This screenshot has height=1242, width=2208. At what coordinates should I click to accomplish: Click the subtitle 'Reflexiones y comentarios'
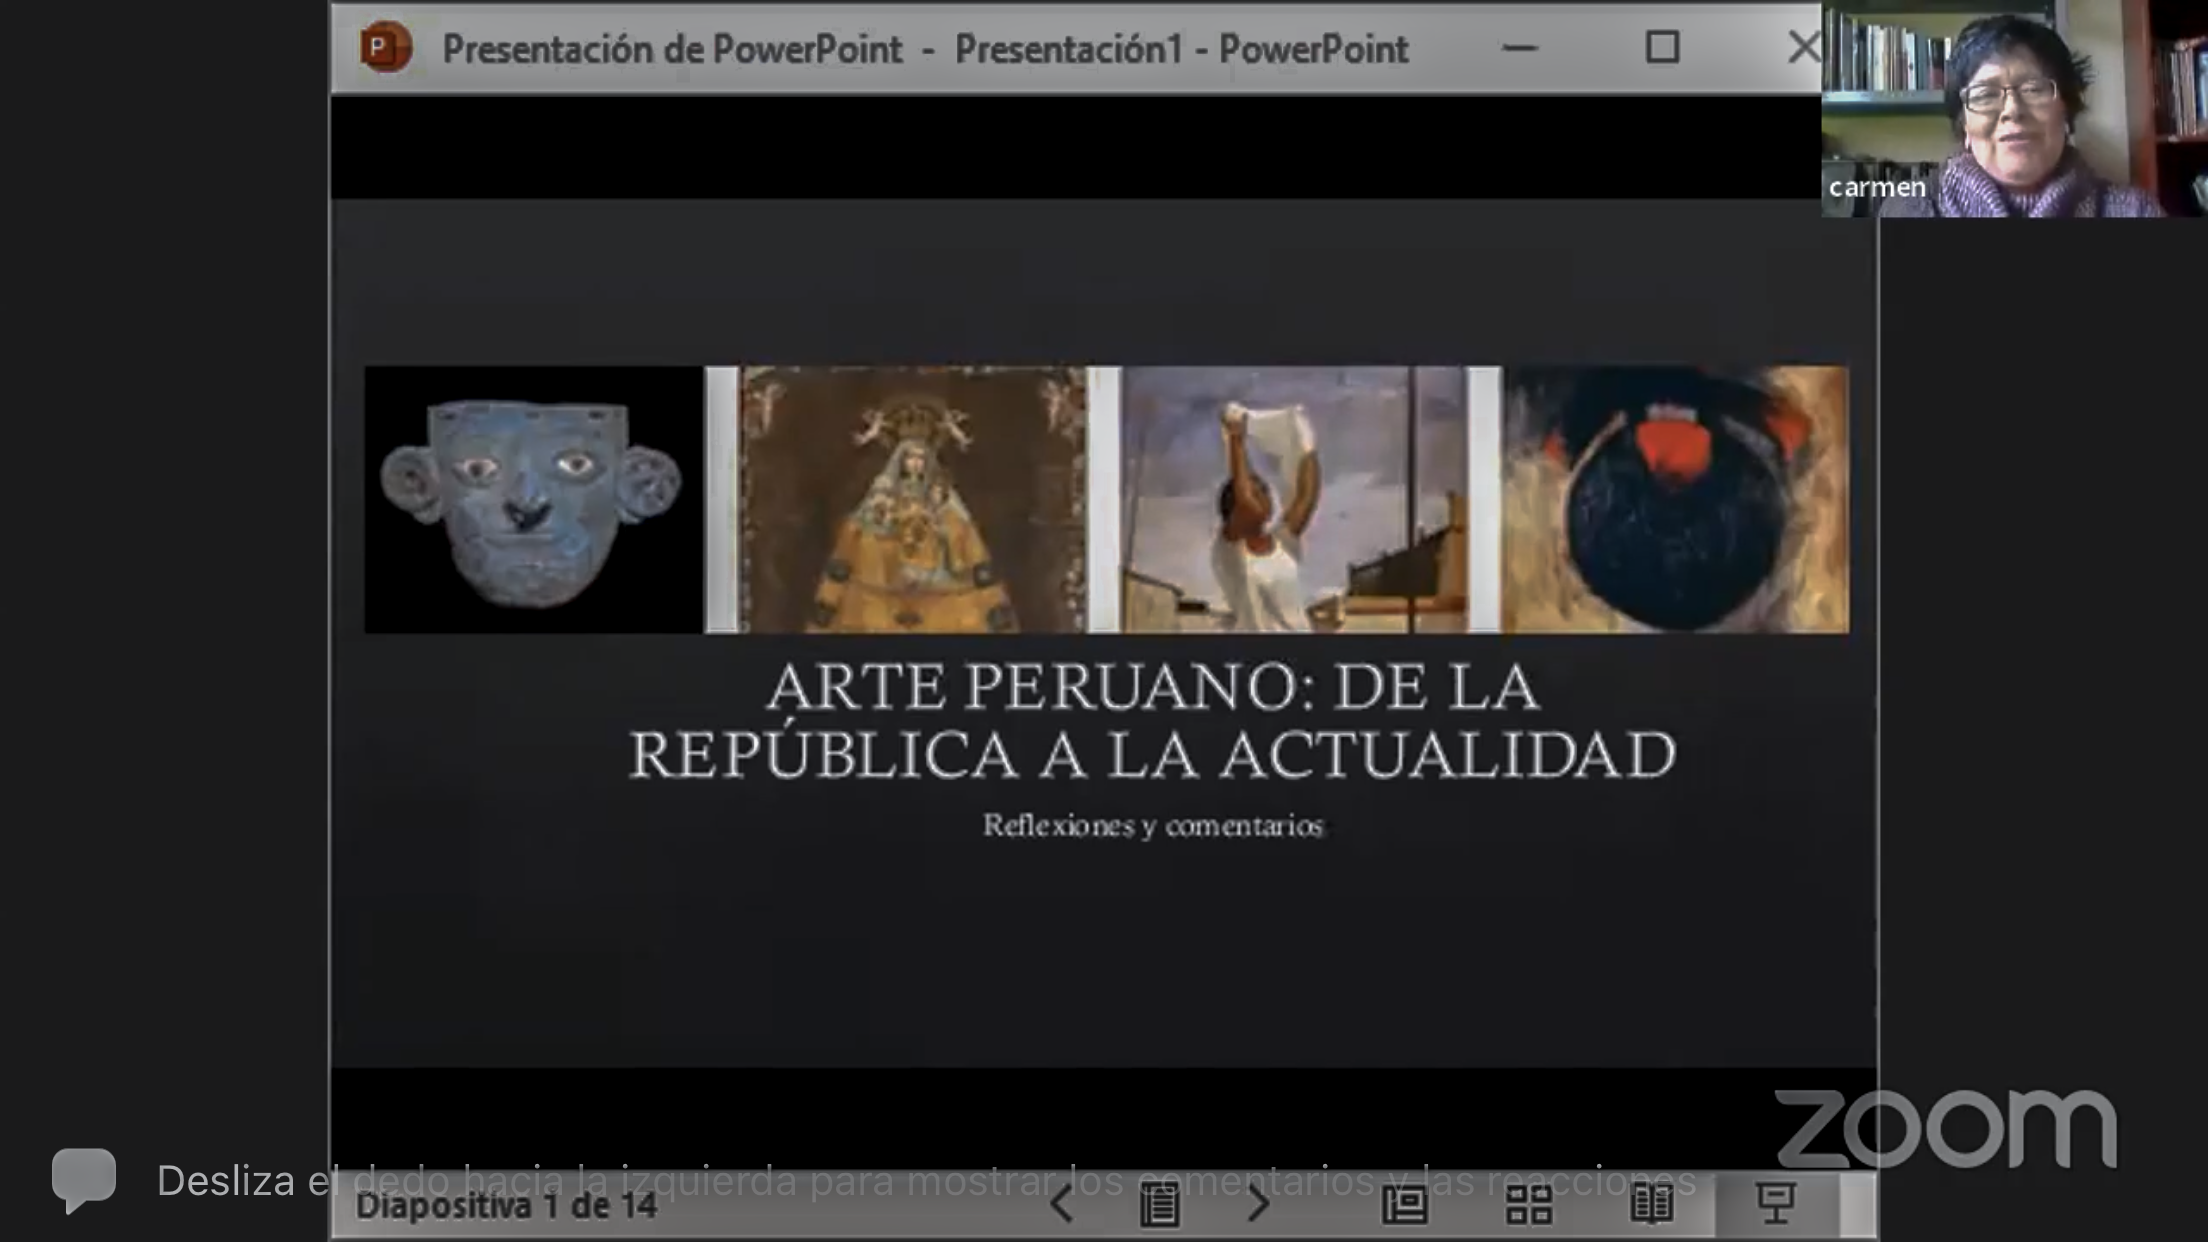1153,825
